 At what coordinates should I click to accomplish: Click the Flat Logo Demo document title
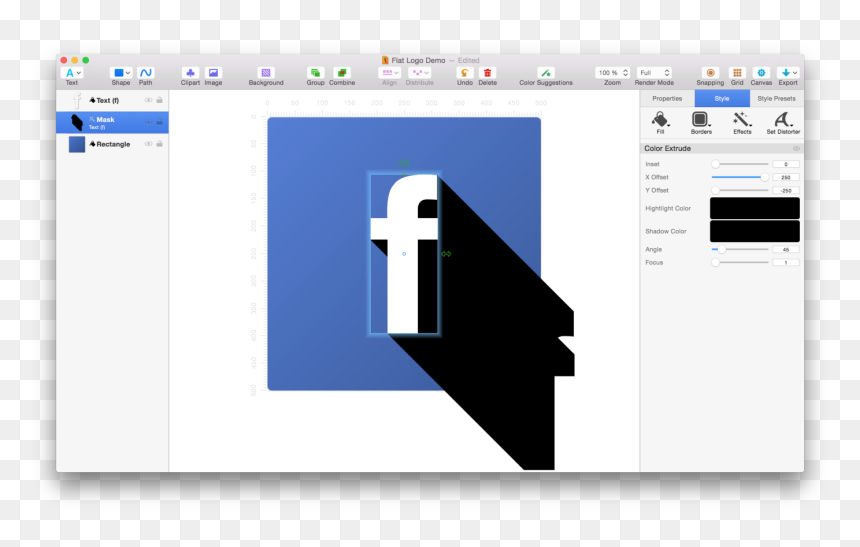418,60
